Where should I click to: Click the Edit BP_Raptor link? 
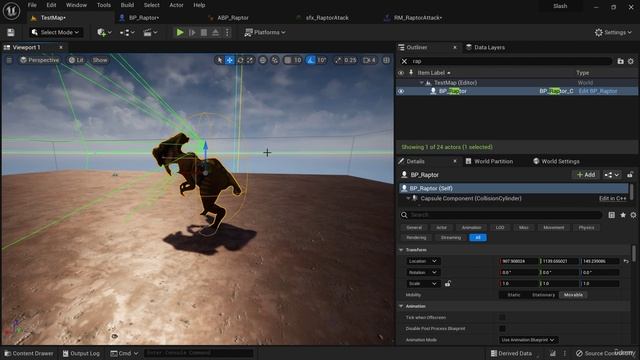(598, 91)
